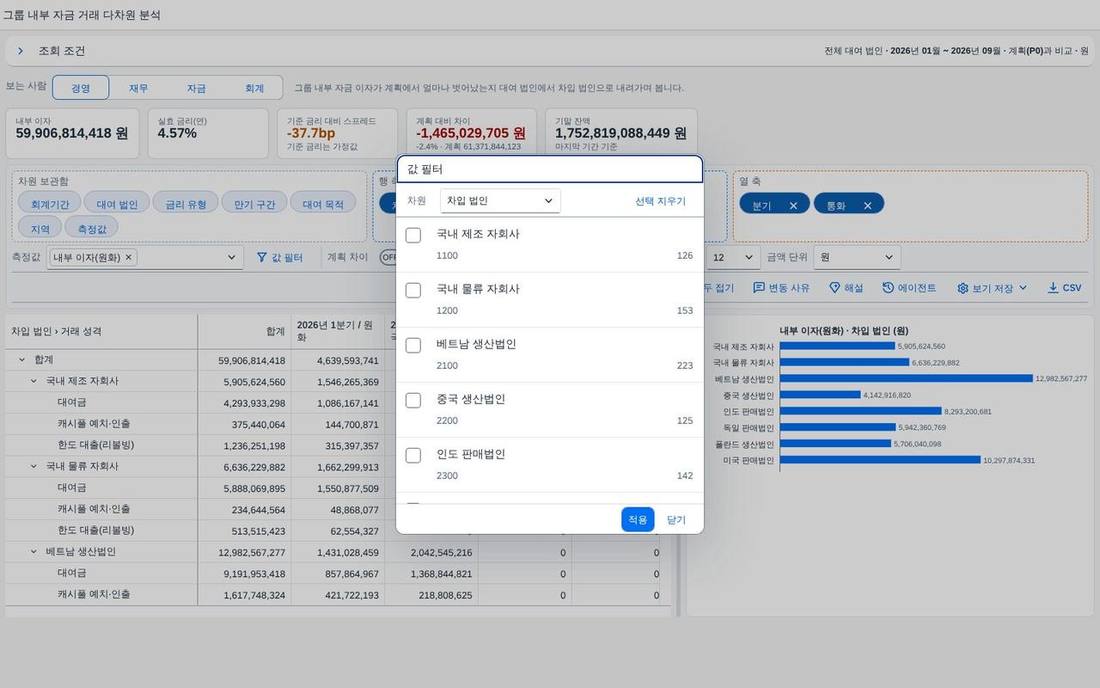Download data with the CSV icon
This screenshot has width=1100, height=688.
pos(1053,288)
